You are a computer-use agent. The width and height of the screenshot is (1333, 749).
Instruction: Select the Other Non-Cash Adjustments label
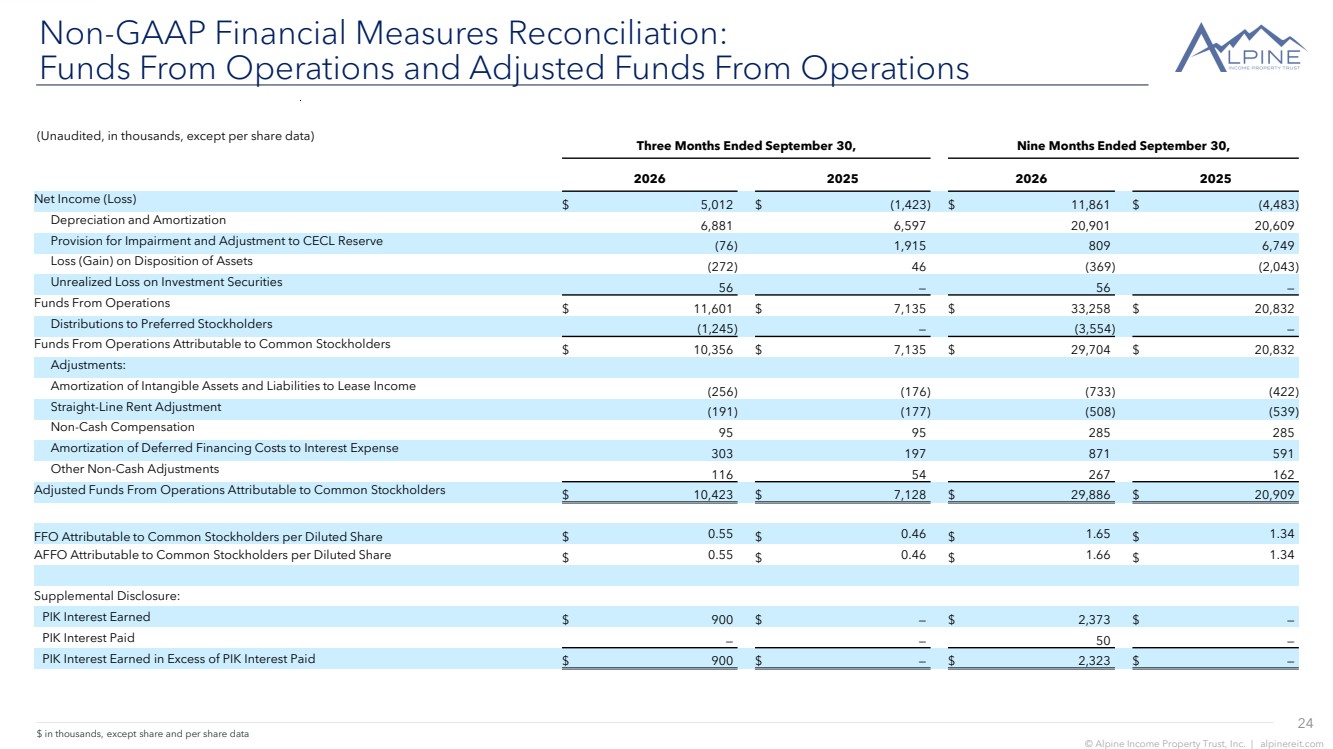(134, 469)
